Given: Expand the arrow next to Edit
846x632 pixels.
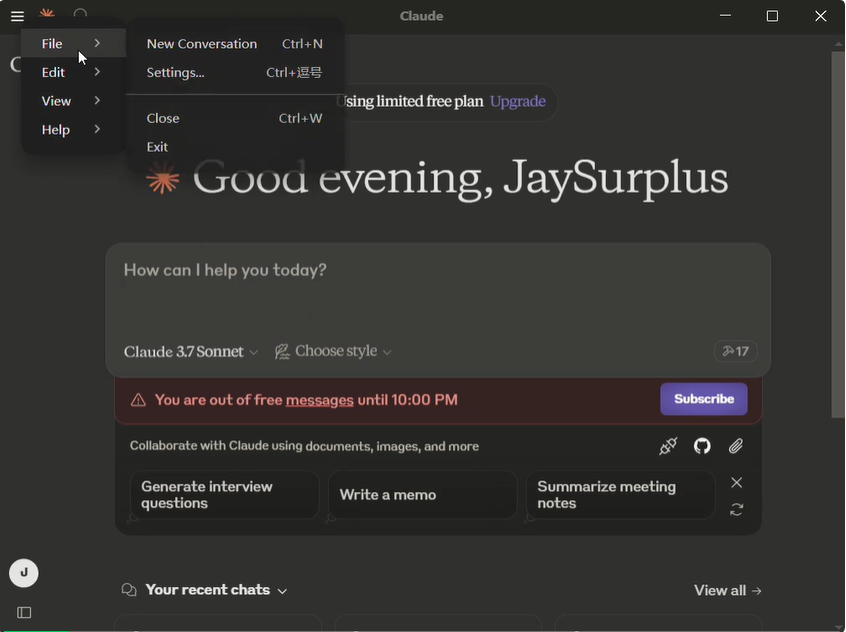Looking at the screenshot, I should pyautogui.click(x=97, y=72).
